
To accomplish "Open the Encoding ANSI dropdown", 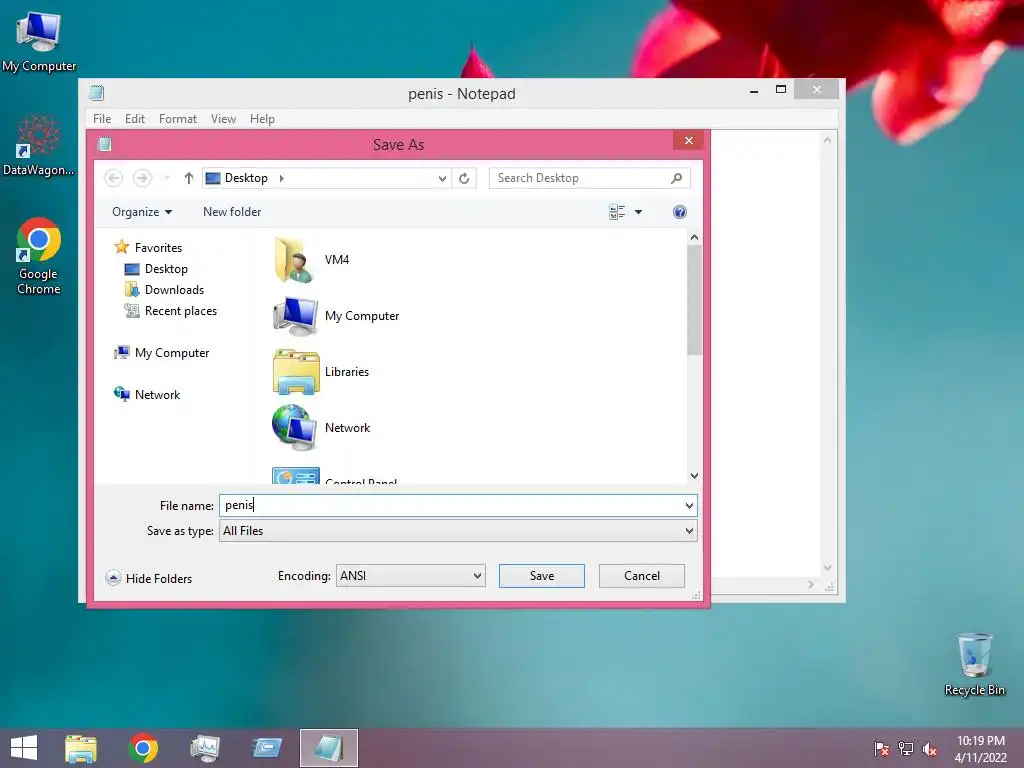I will pos(410,575).
